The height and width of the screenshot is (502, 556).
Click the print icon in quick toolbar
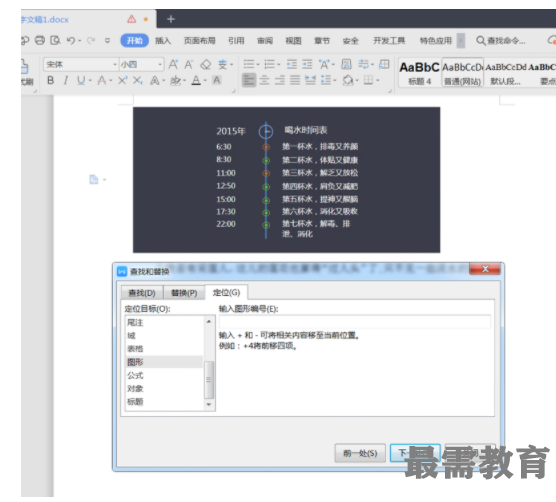click(x=40, y=40)
